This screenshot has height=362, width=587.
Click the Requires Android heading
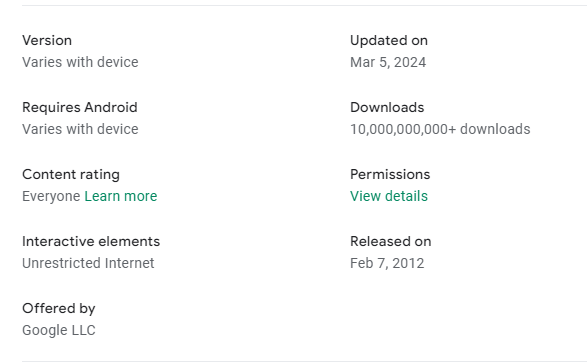tap(80, 107)
